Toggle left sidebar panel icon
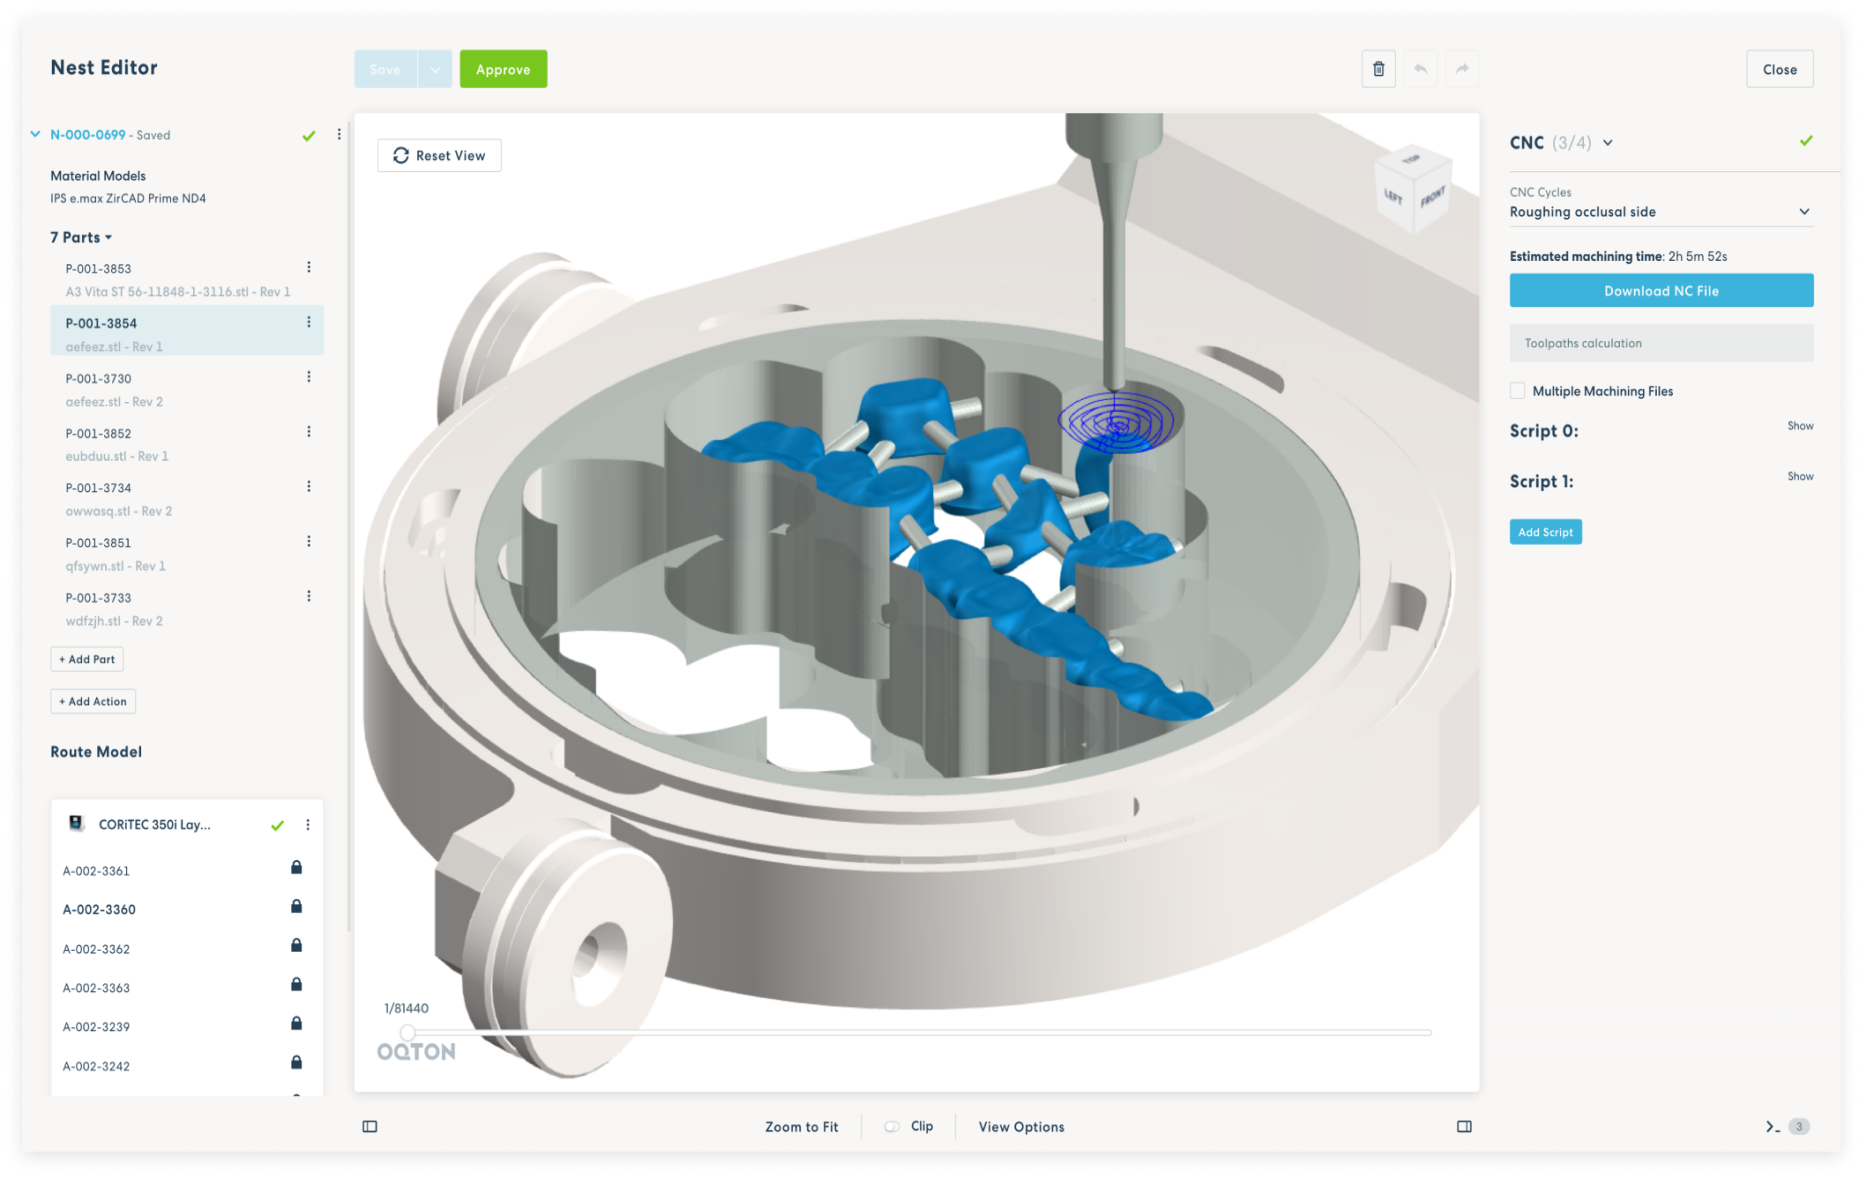Screen dimensions: 1861x1178 [370, 1127]
